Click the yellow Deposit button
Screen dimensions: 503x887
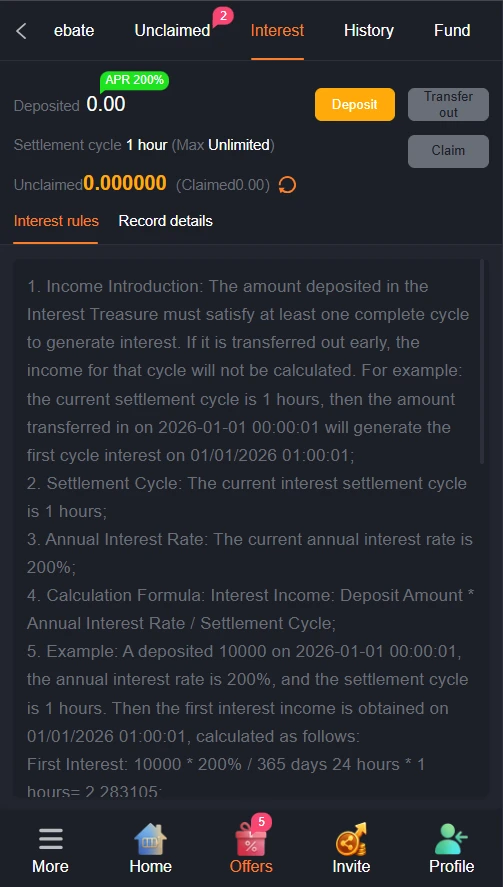point(355,104)
